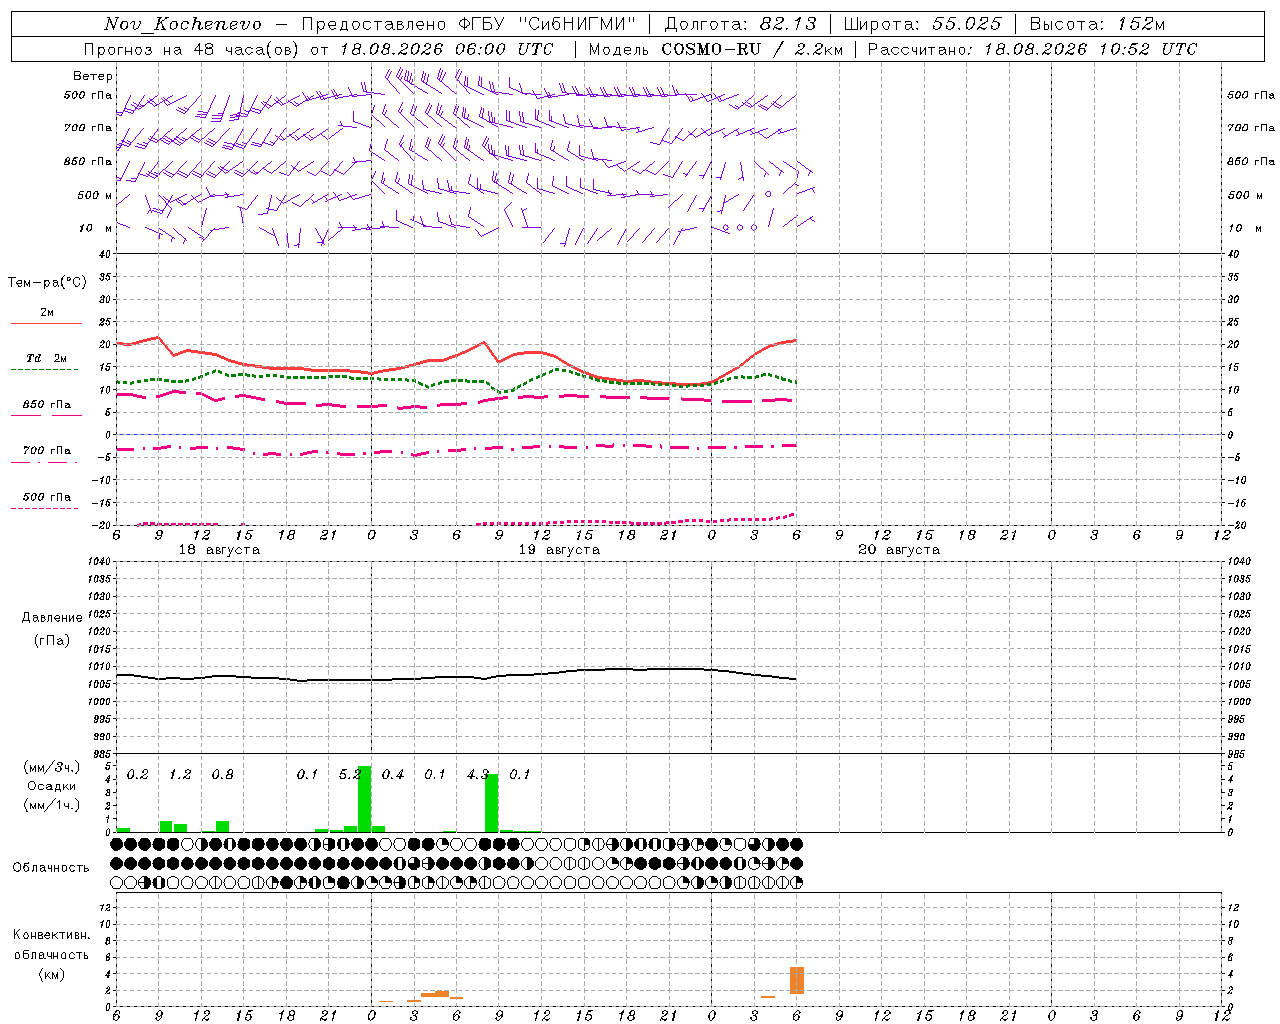The height and width of the screenshot is (1024, 1280).
Task: Click the Облачность row label
Action: (51, 867)
